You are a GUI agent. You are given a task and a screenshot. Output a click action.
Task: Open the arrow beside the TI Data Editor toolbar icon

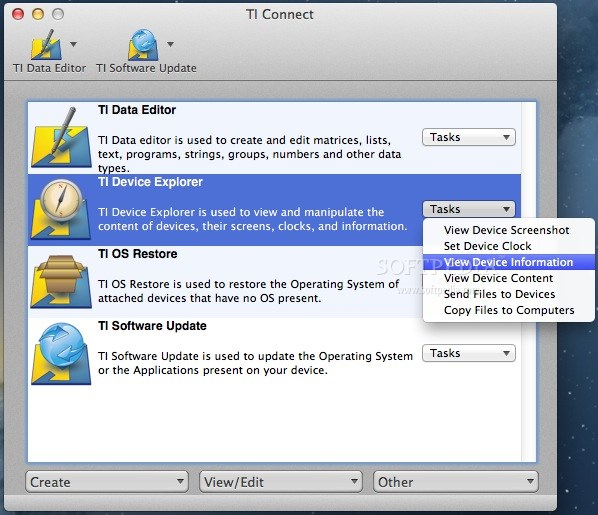73,44
